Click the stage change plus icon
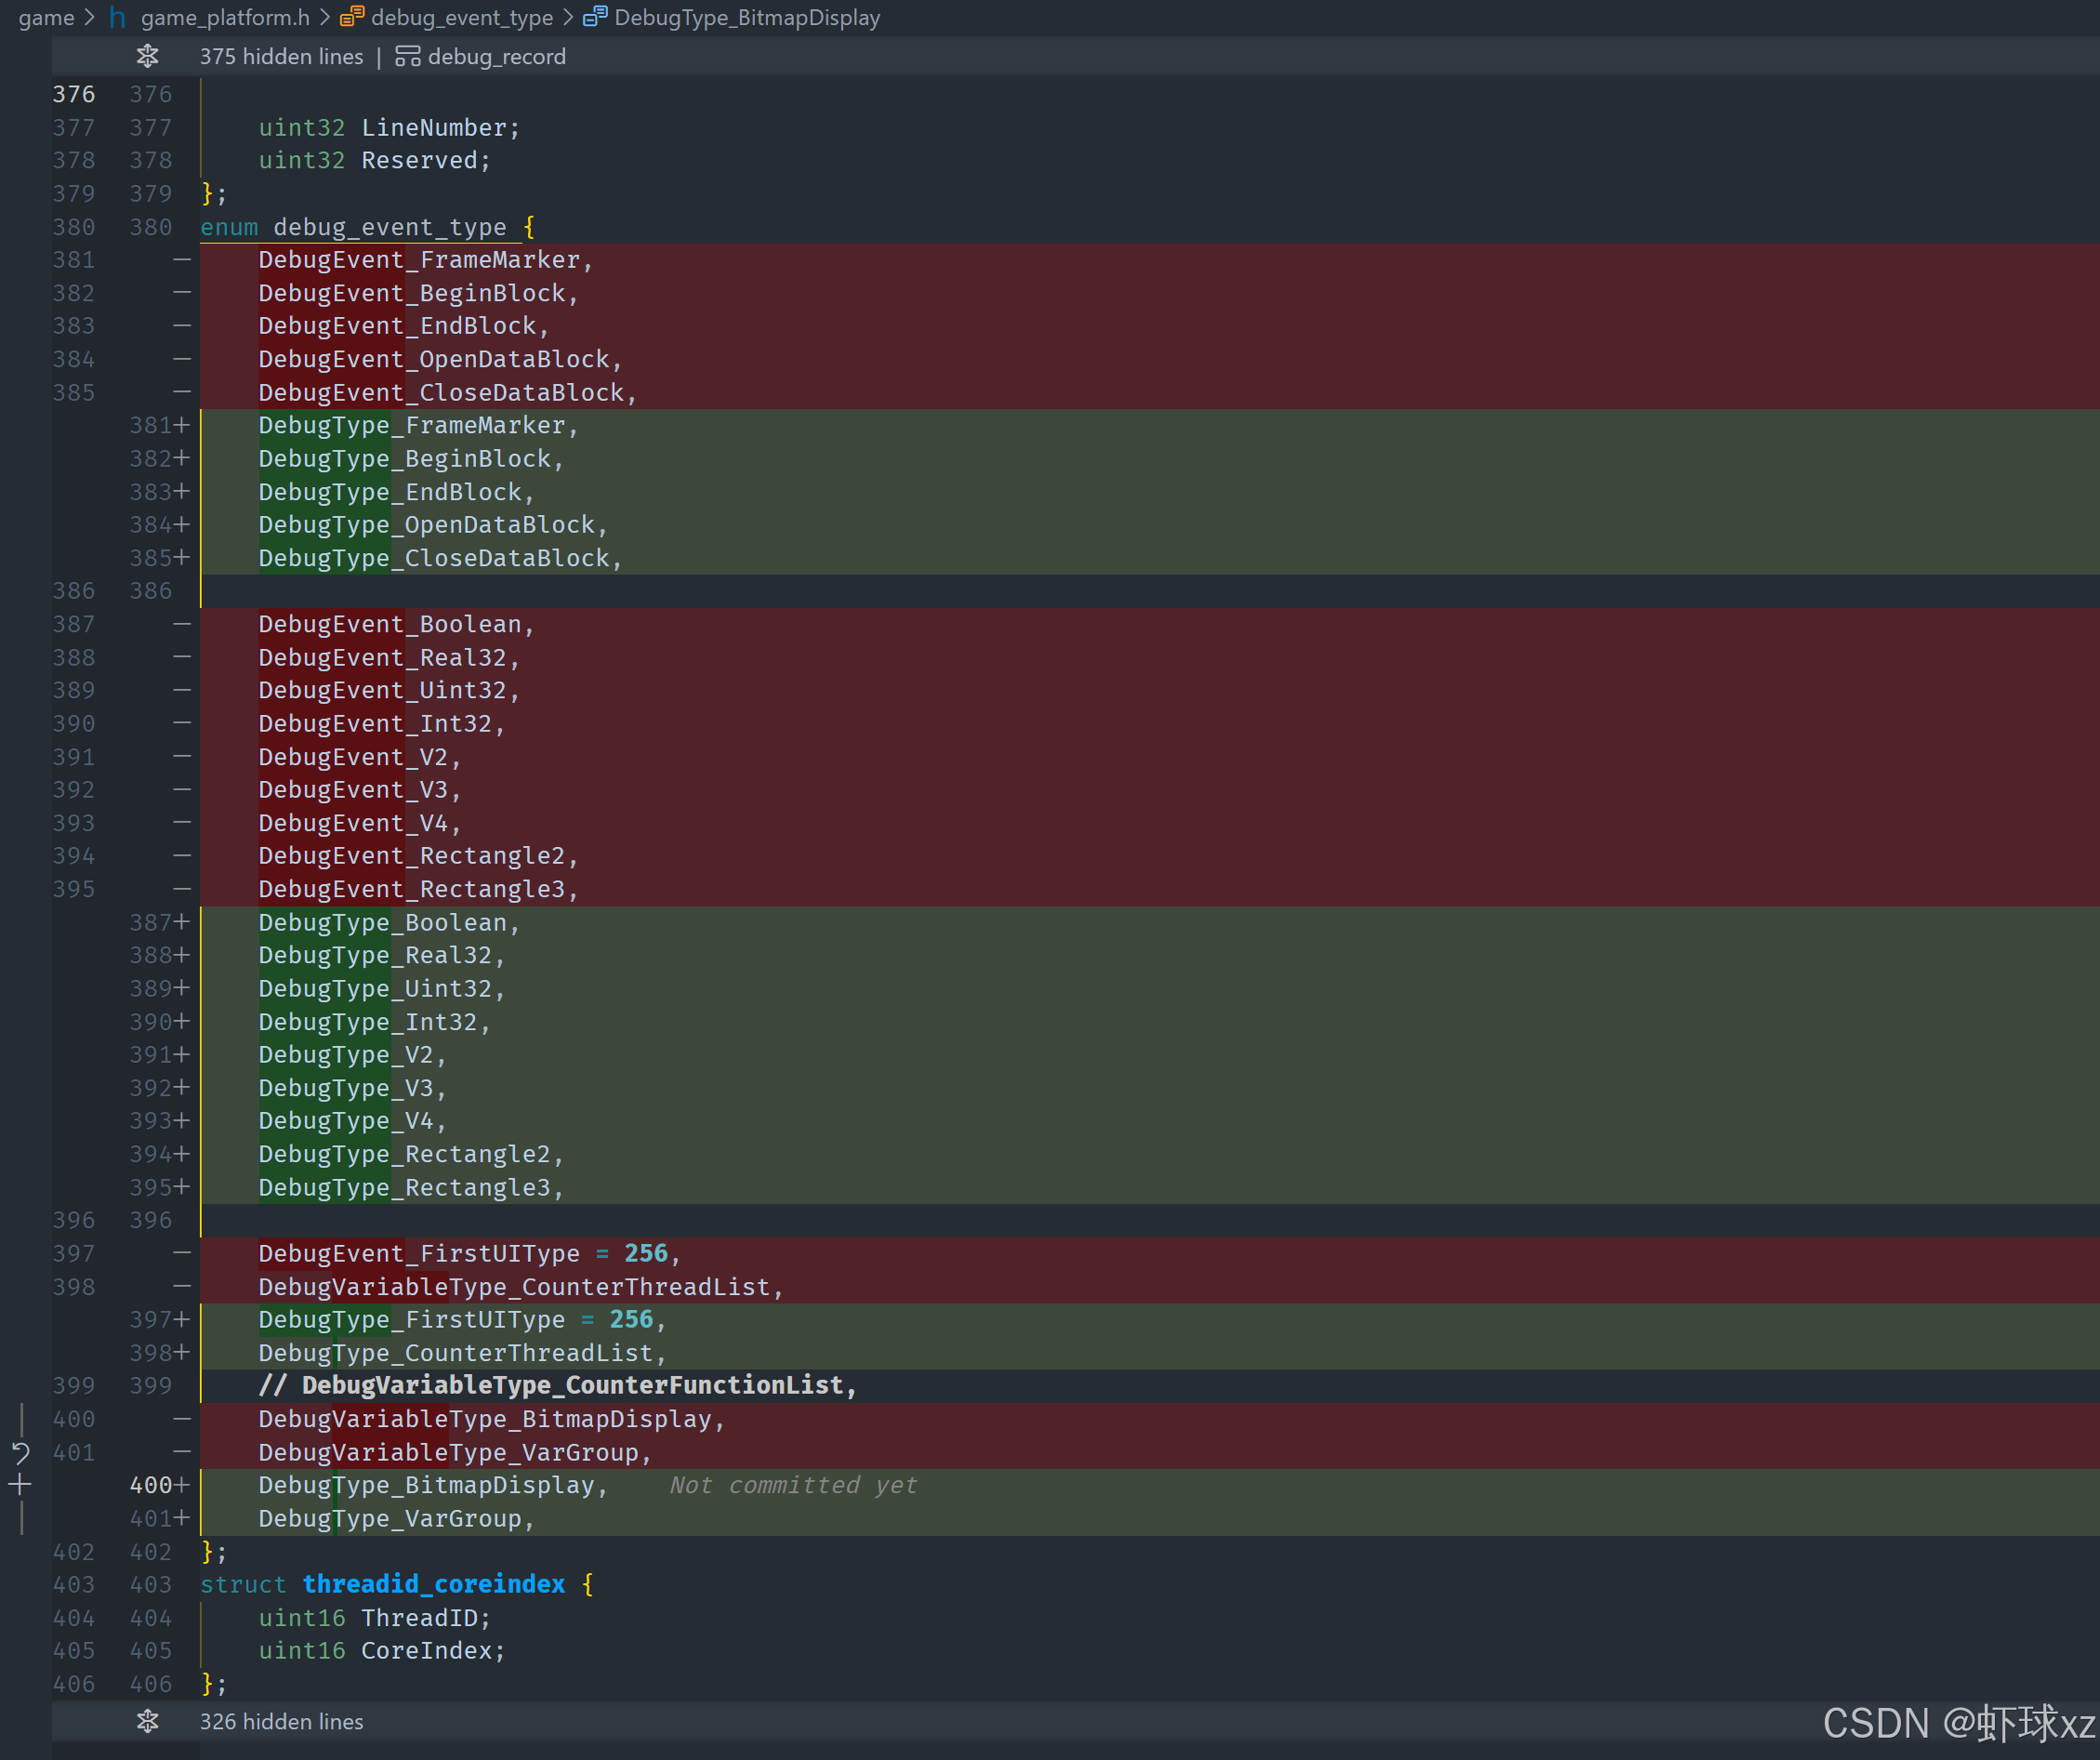Viewport: 2100px width, 1760px height. point(20,1485)
